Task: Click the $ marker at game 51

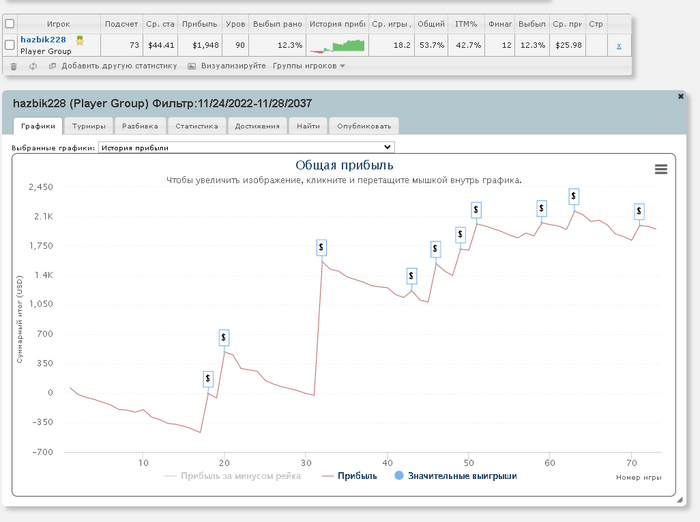Action: click(x=476, y=210)
